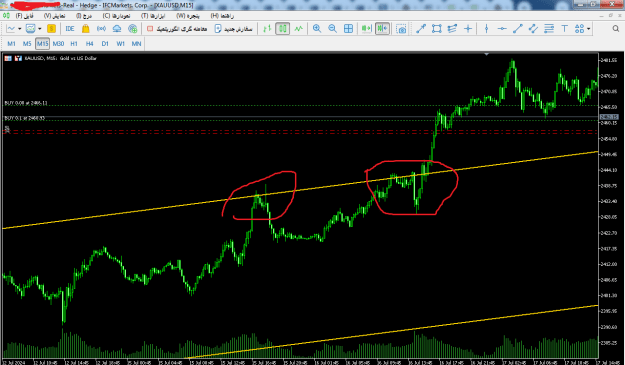
Task: Open the search magnifier icon
Action: tap(616, 29)
